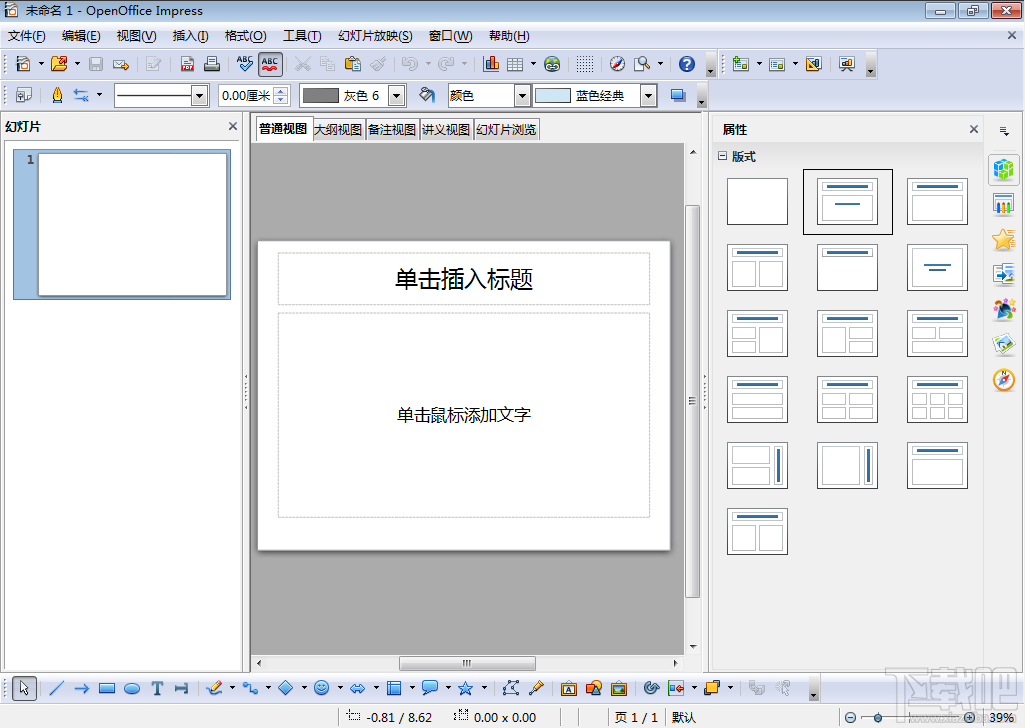Viewport: 1025px width, 728px height.
Task: Click the zoom slider handle
Action: (x=878, y=718)
